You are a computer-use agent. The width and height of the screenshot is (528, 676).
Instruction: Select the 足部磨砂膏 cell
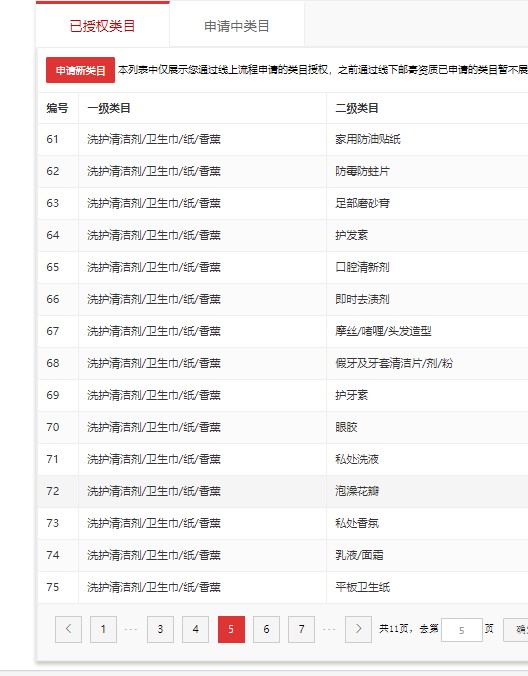tap(362, 203)
